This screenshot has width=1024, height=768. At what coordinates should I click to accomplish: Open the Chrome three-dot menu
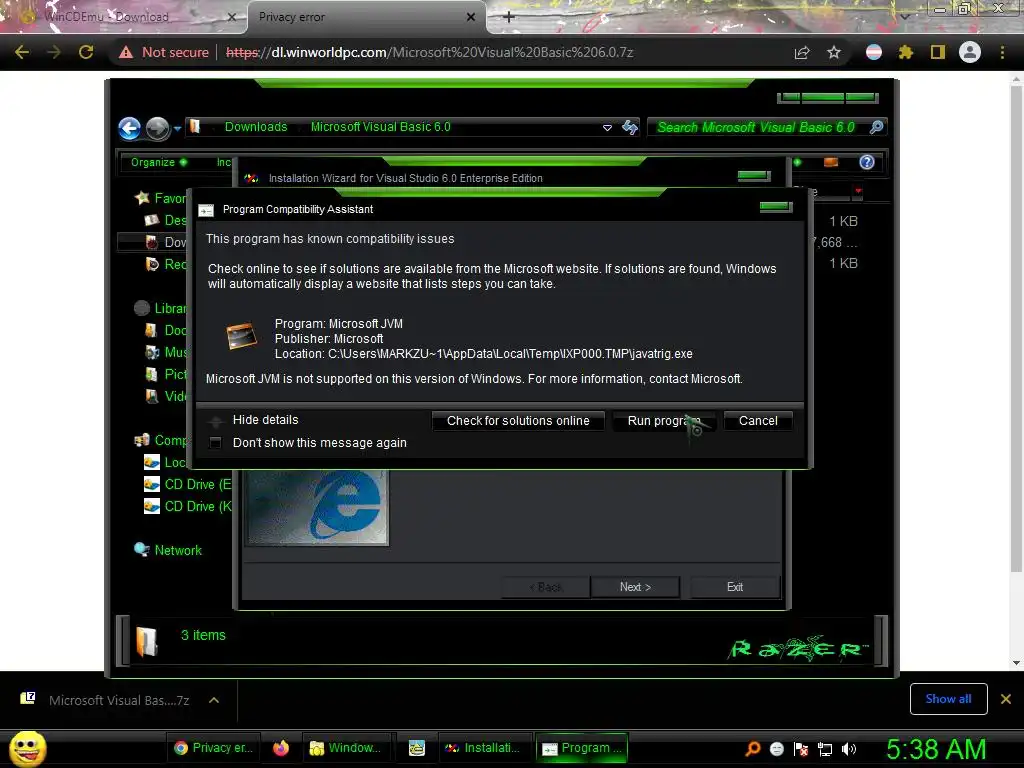pyautogui.click(x=1002, y=52)
